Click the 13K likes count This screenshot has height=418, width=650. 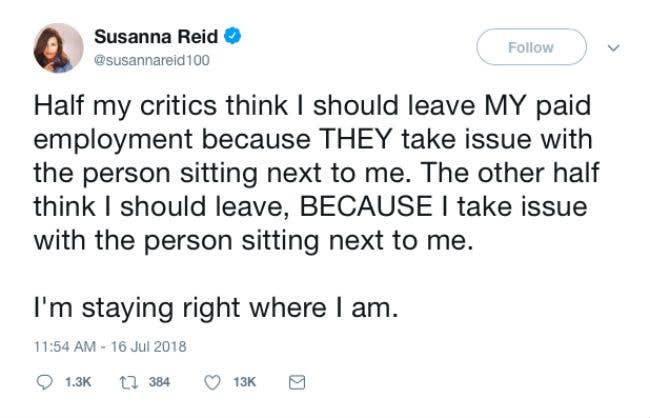[244, 382]
